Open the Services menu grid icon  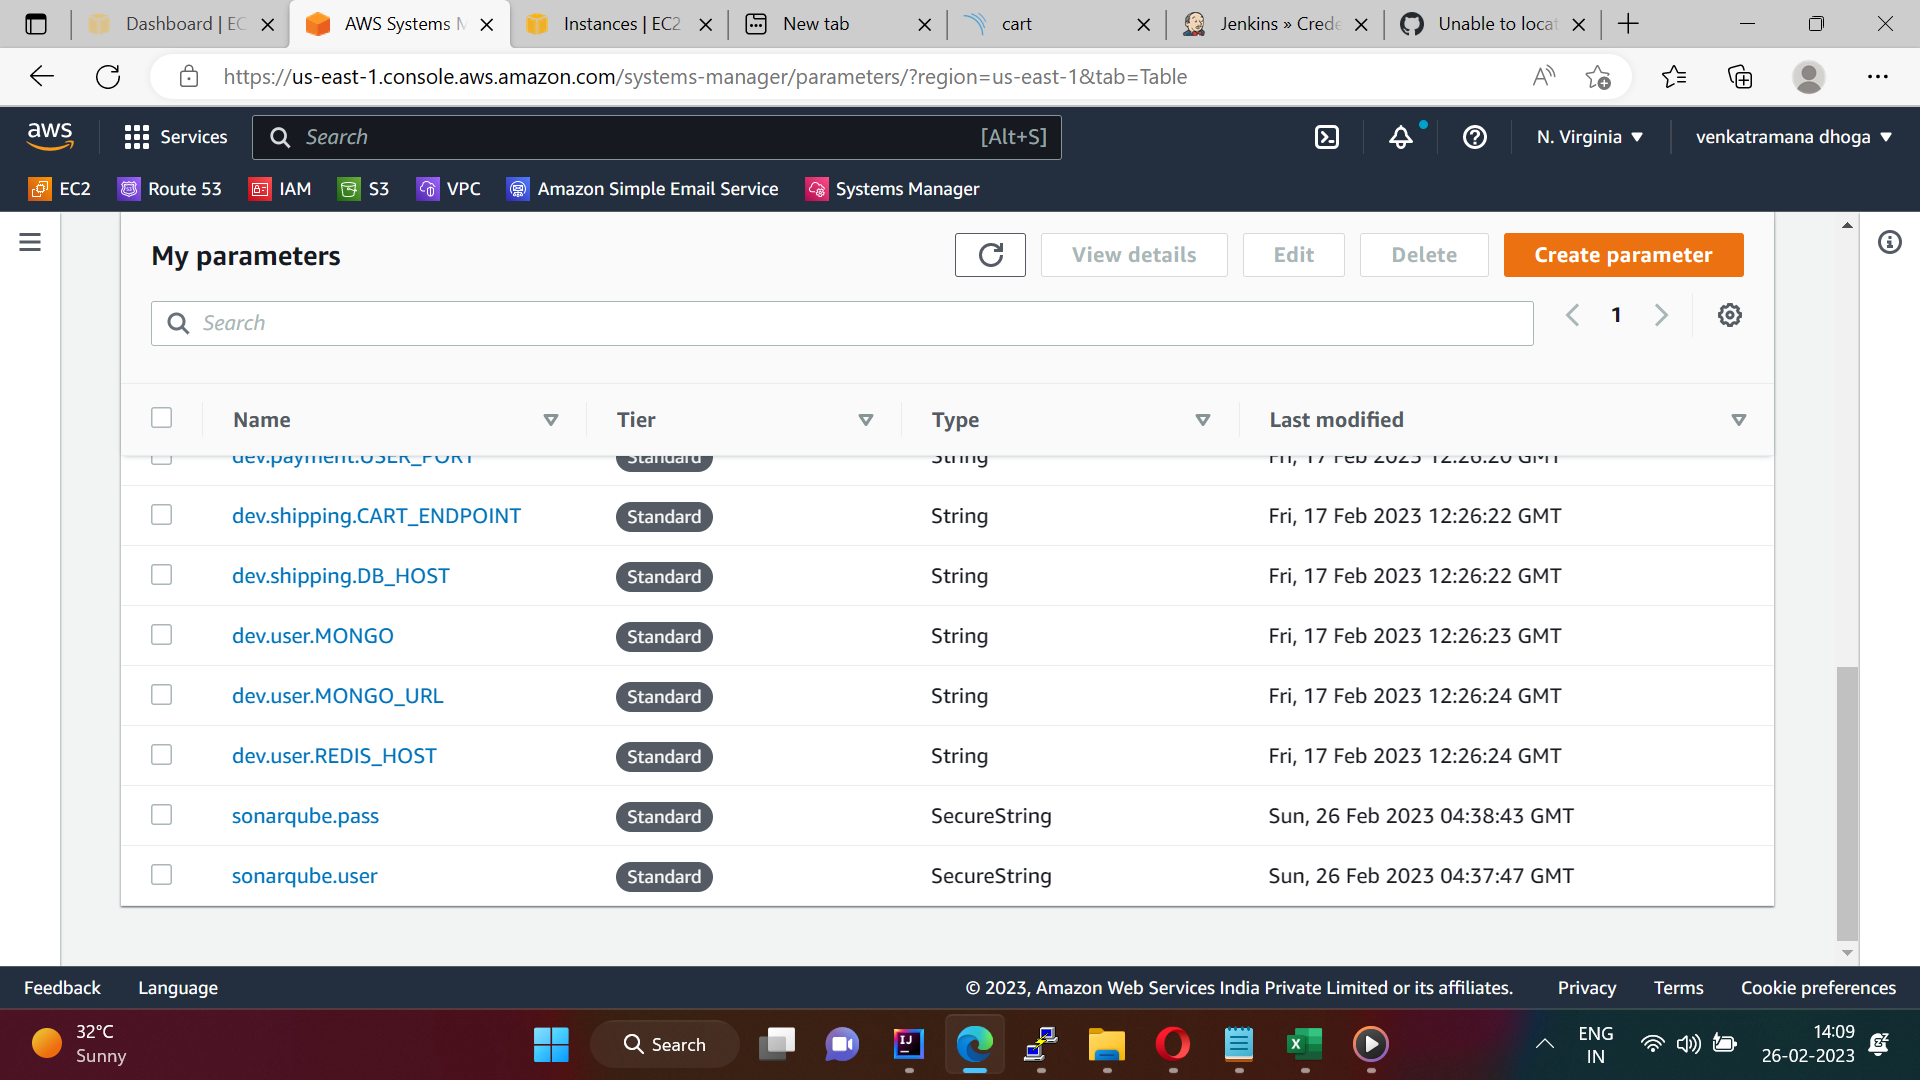pos(136,137)
